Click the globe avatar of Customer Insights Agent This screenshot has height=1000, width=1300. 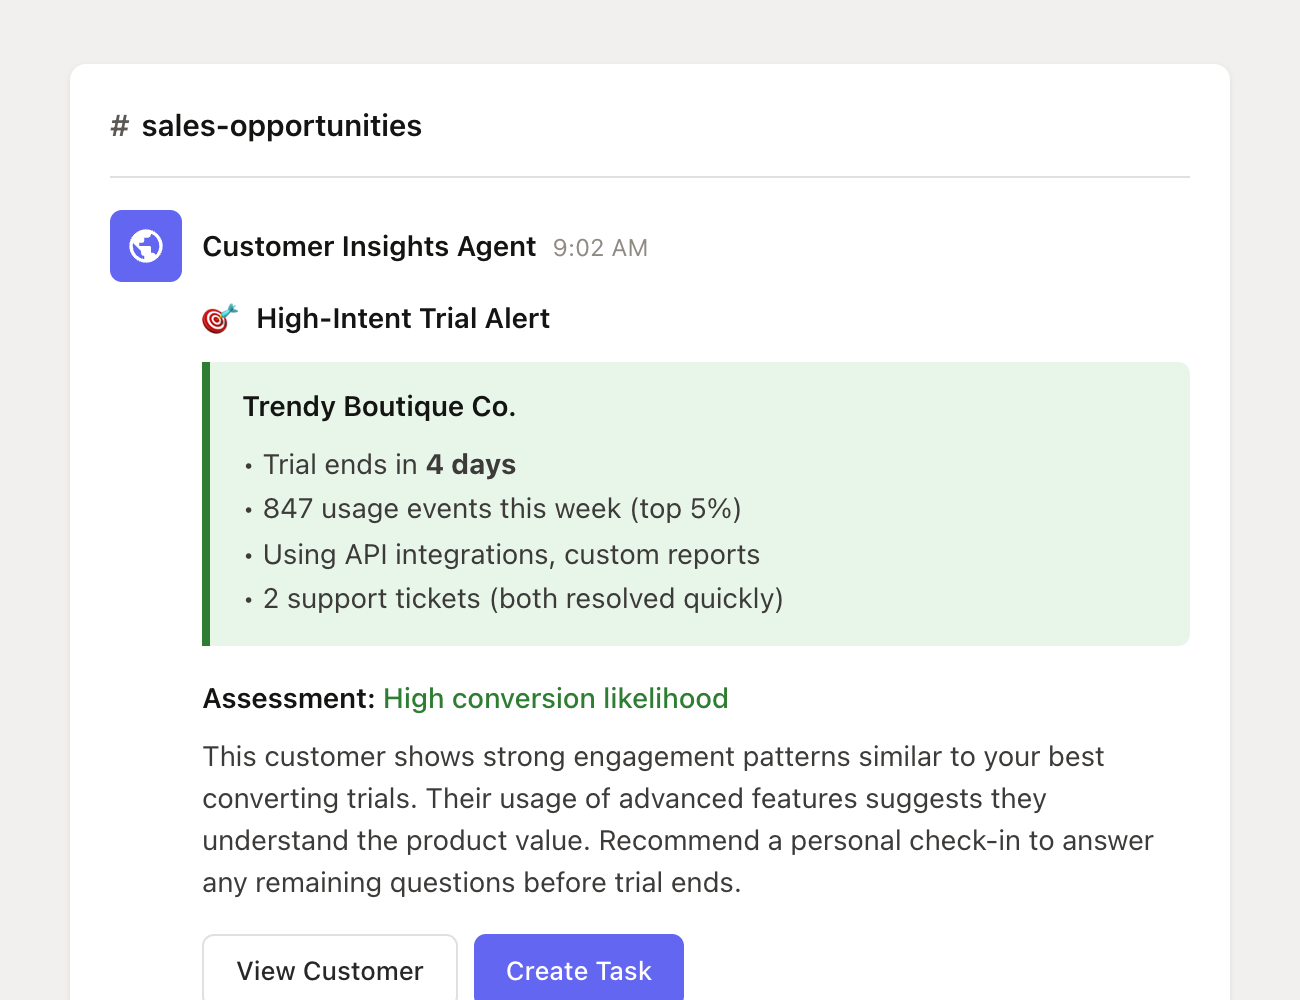[x=146, y=246]
